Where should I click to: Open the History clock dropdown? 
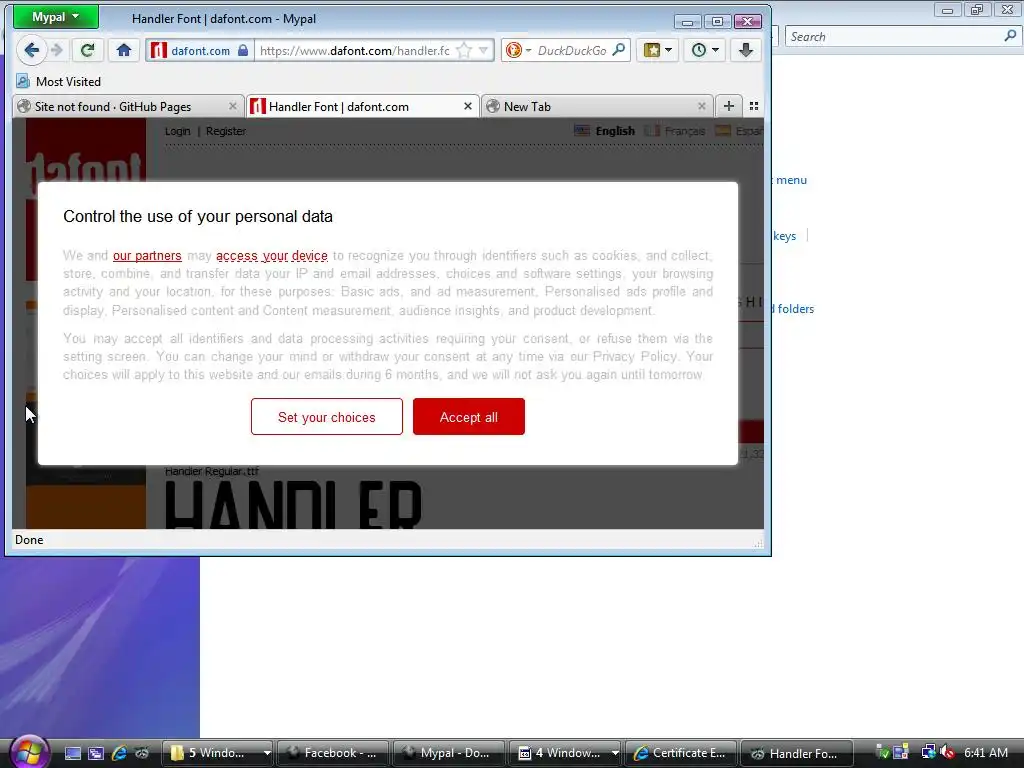pyautogui.click(x=705, y=50)
